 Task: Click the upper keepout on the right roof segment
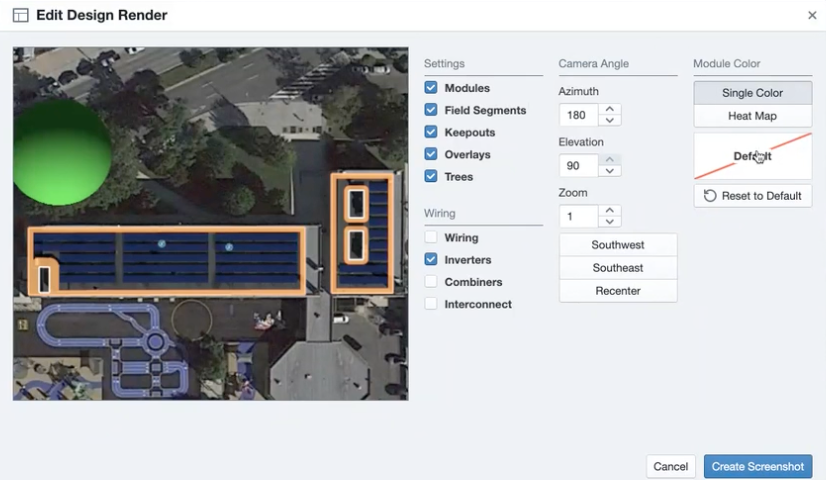pos(356,204)
